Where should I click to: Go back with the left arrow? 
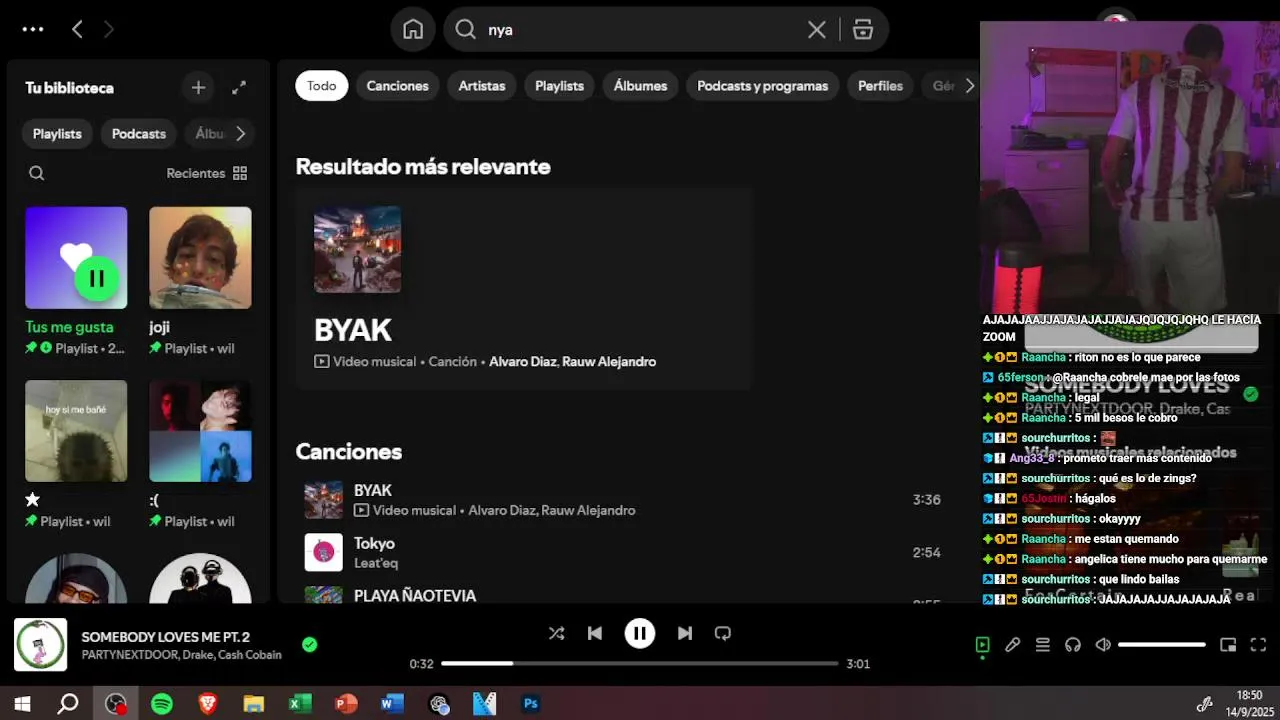point(77,29)
